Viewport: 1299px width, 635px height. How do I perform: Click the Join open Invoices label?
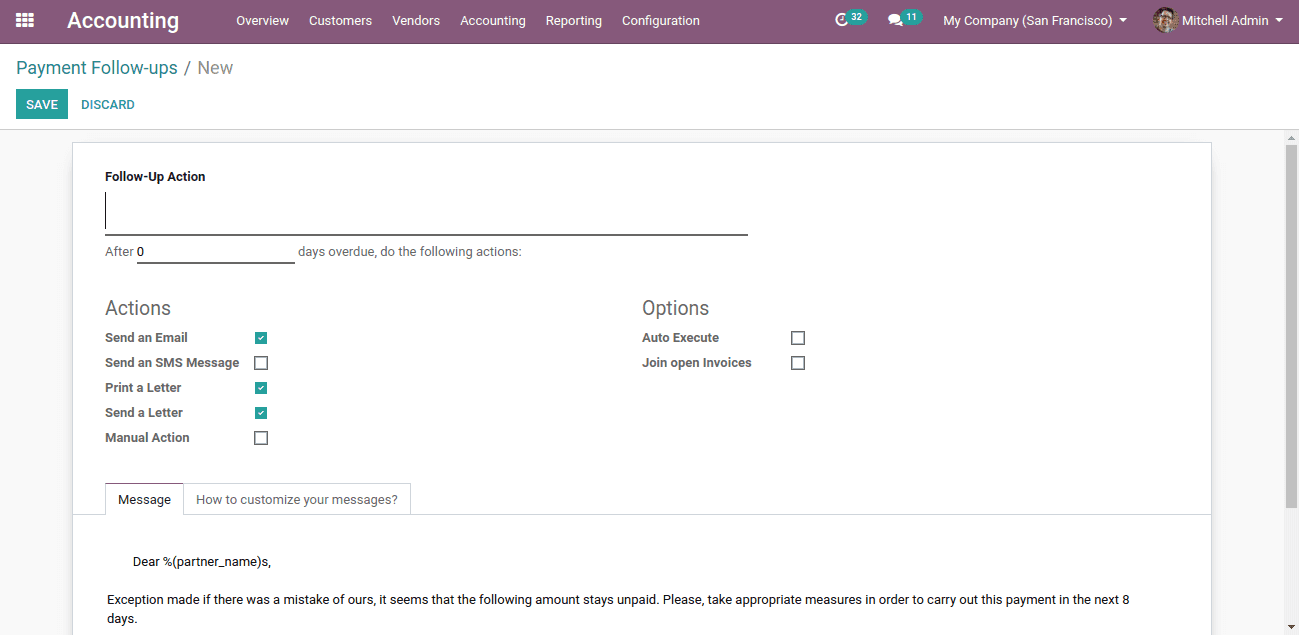click(x=697, y=363)
